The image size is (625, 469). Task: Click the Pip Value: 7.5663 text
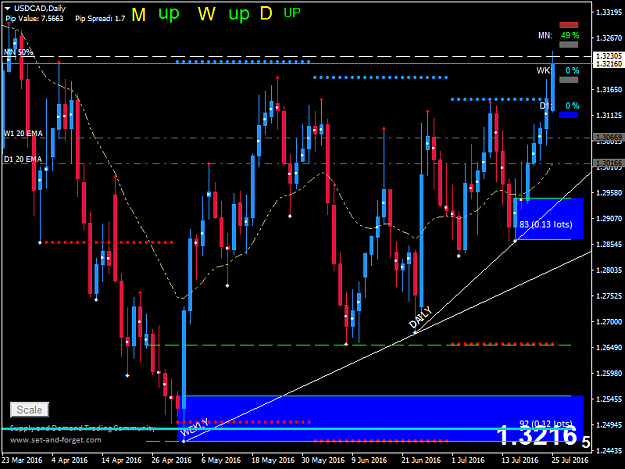34,18
